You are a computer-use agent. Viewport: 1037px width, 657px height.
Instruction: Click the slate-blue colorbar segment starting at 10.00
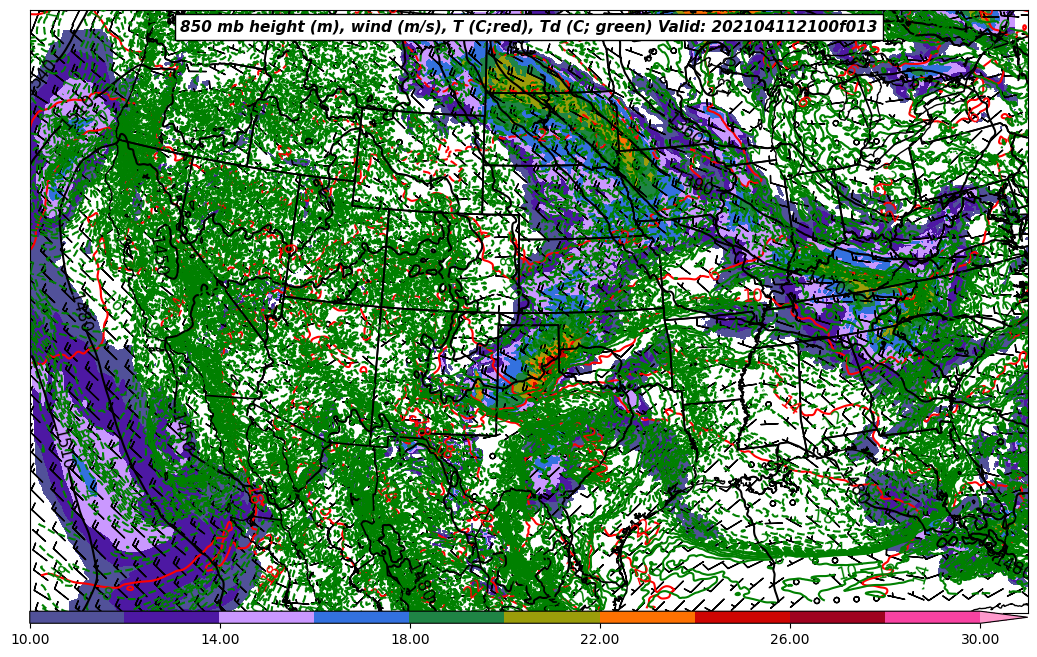(x=77, y=617)
